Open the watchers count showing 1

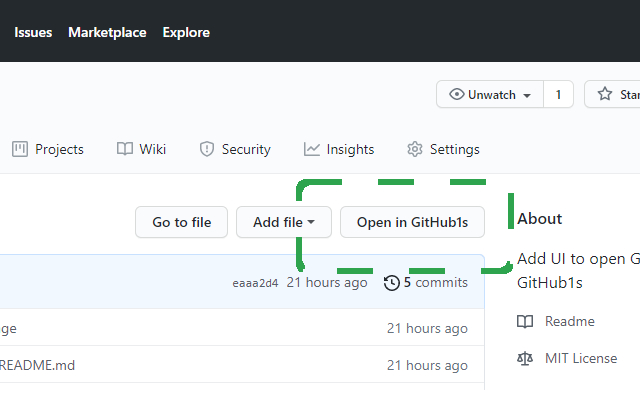click(x=558, y=94)
